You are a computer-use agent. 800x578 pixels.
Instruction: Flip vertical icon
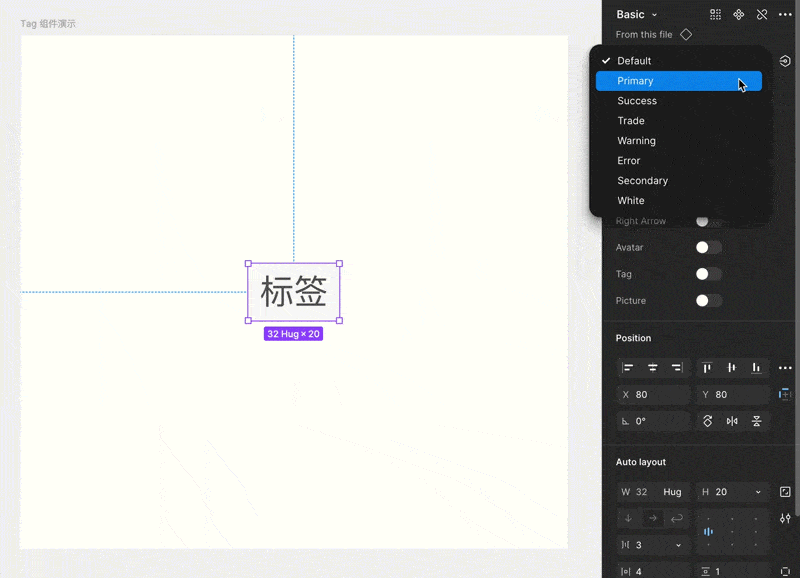[x=757, y=421]
